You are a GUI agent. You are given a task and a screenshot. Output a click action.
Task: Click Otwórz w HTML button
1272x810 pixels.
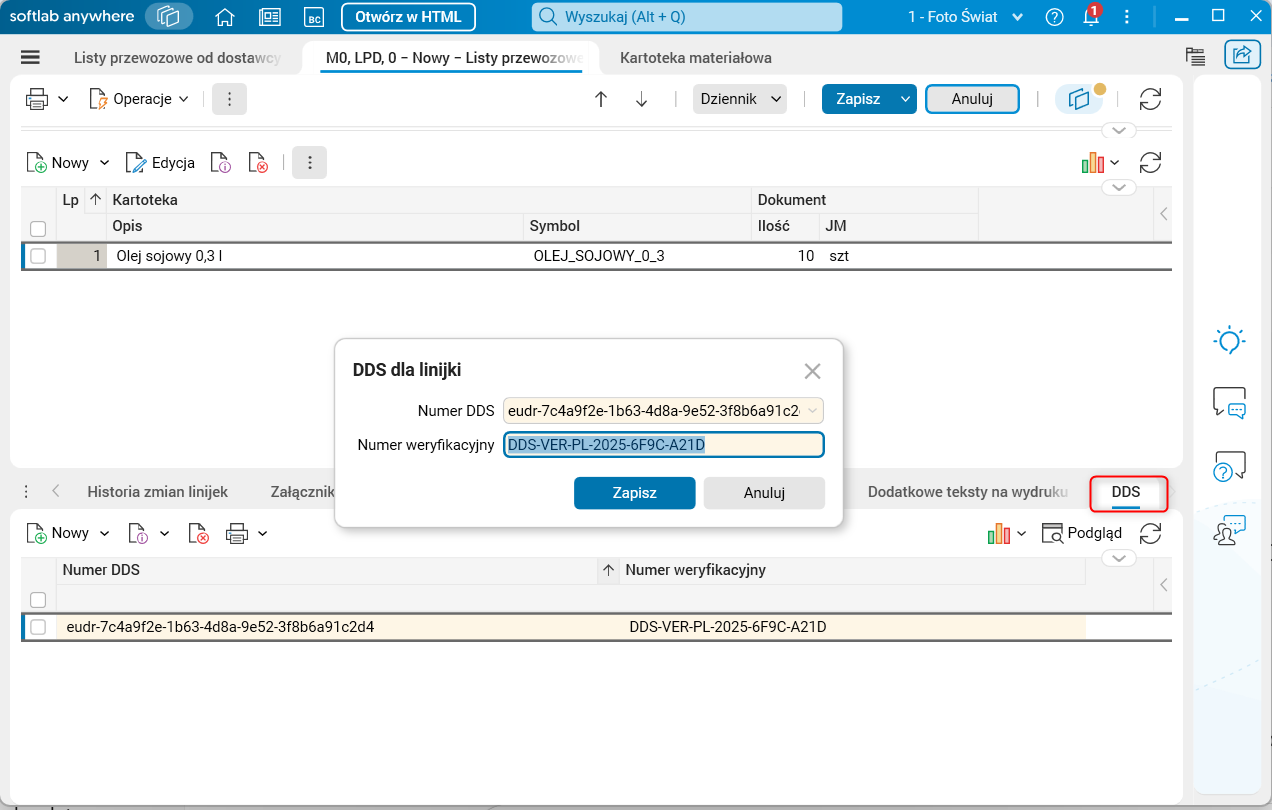[x=408, y=17]
